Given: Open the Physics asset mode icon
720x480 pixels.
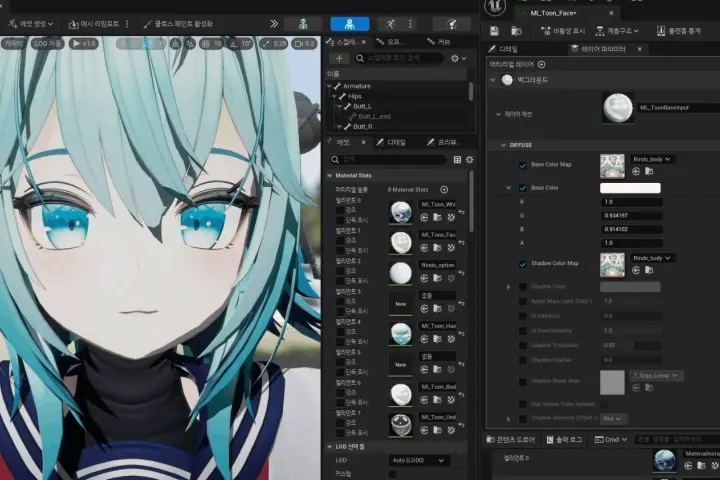Looking at the screenshot, I should [452, 24].
